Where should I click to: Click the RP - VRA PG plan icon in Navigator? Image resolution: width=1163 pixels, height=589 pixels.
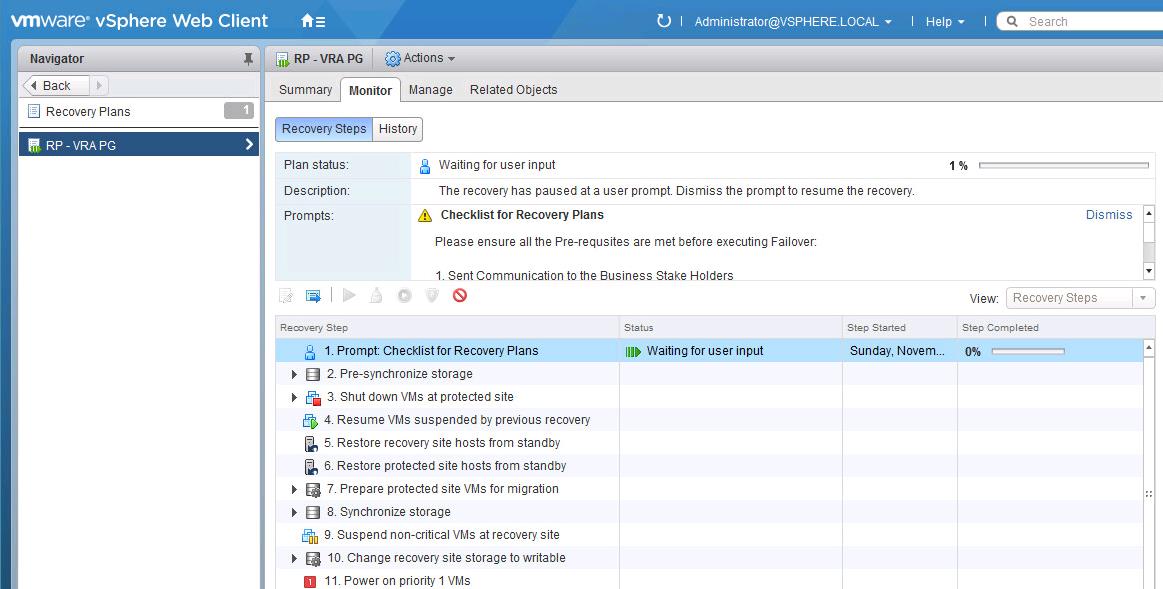click(34, 145)
